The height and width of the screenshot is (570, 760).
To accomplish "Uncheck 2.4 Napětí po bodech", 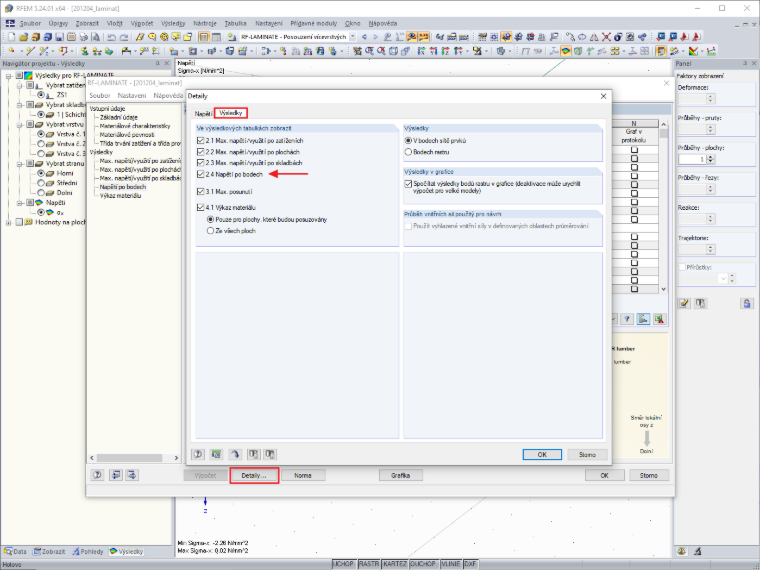I will point(201,174).
